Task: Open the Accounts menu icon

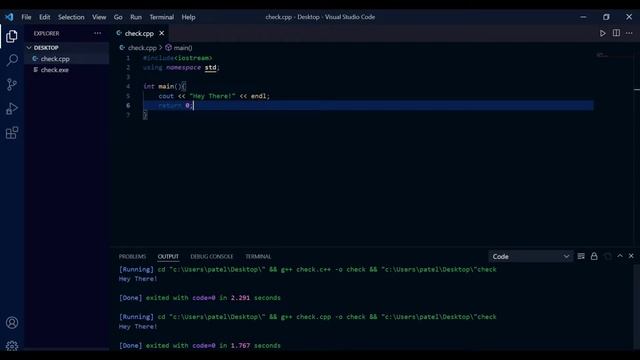Action: click(x=12, y=323)
